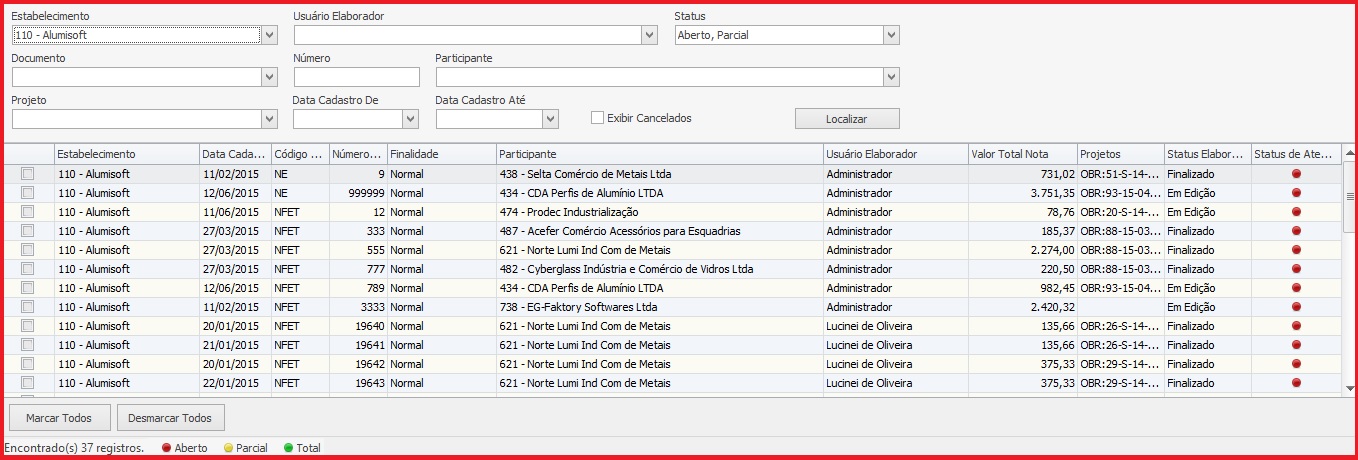Click red status dot for note 999999
Image resolution: width=1358 pixels, height=460 pixels.
1296,193
